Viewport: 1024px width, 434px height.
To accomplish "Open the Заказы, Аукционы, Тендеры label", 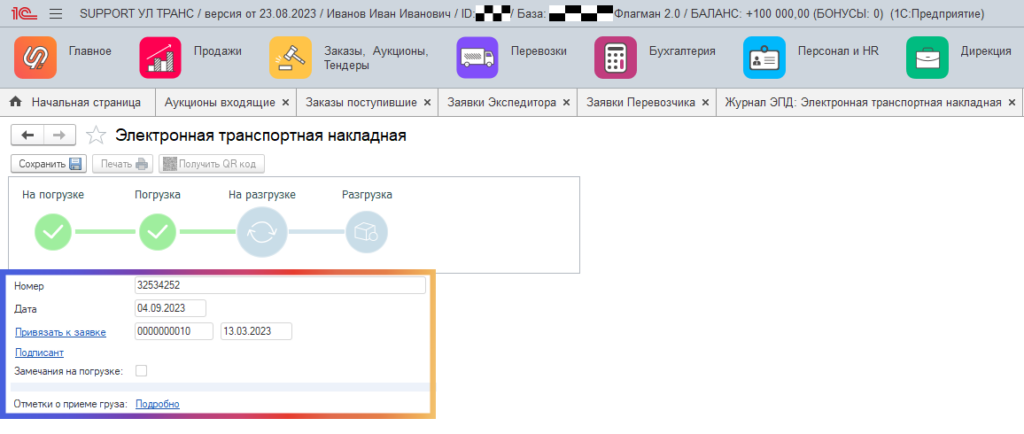I will coord(376,58).
